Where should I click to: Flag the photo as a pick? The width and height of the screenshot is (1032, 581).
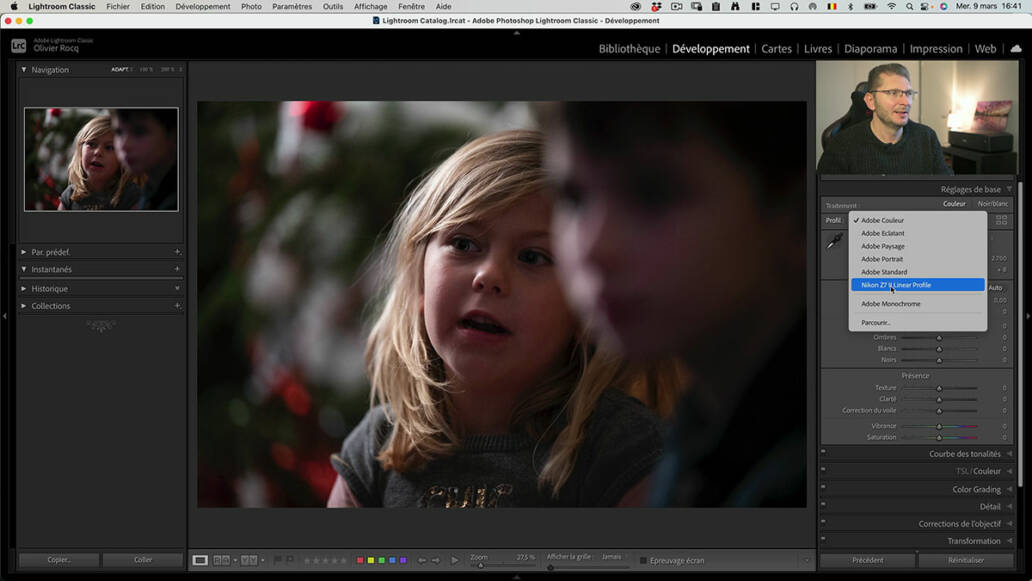tap(277, 559)
